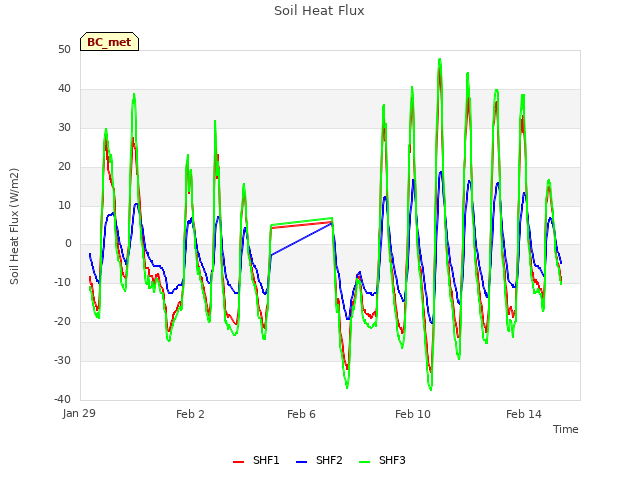This screenshot has height=480, width=640.
Task: Select the Soil Heat Flux chart title
Action: pos(319,11)
